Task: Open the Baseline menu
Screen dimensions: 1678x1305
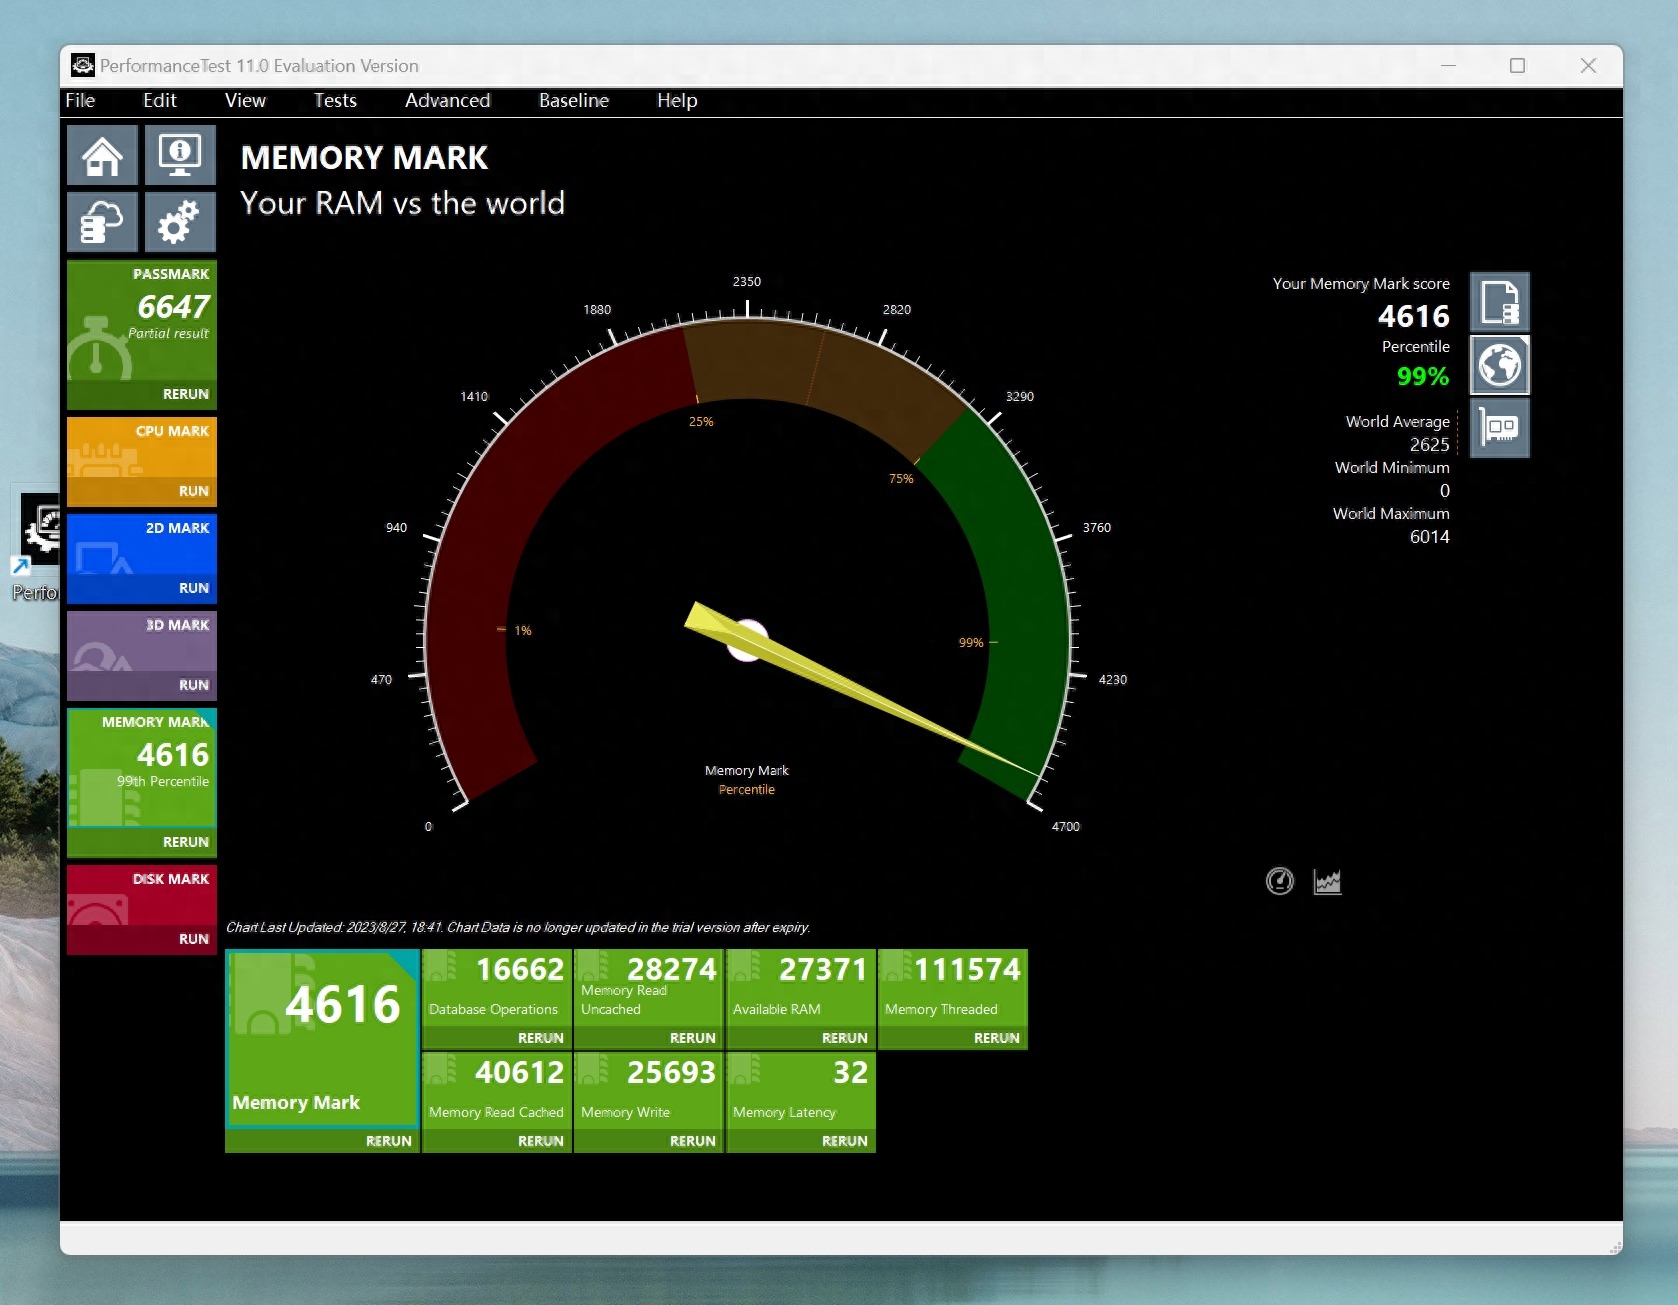Action: coord(574,101)
